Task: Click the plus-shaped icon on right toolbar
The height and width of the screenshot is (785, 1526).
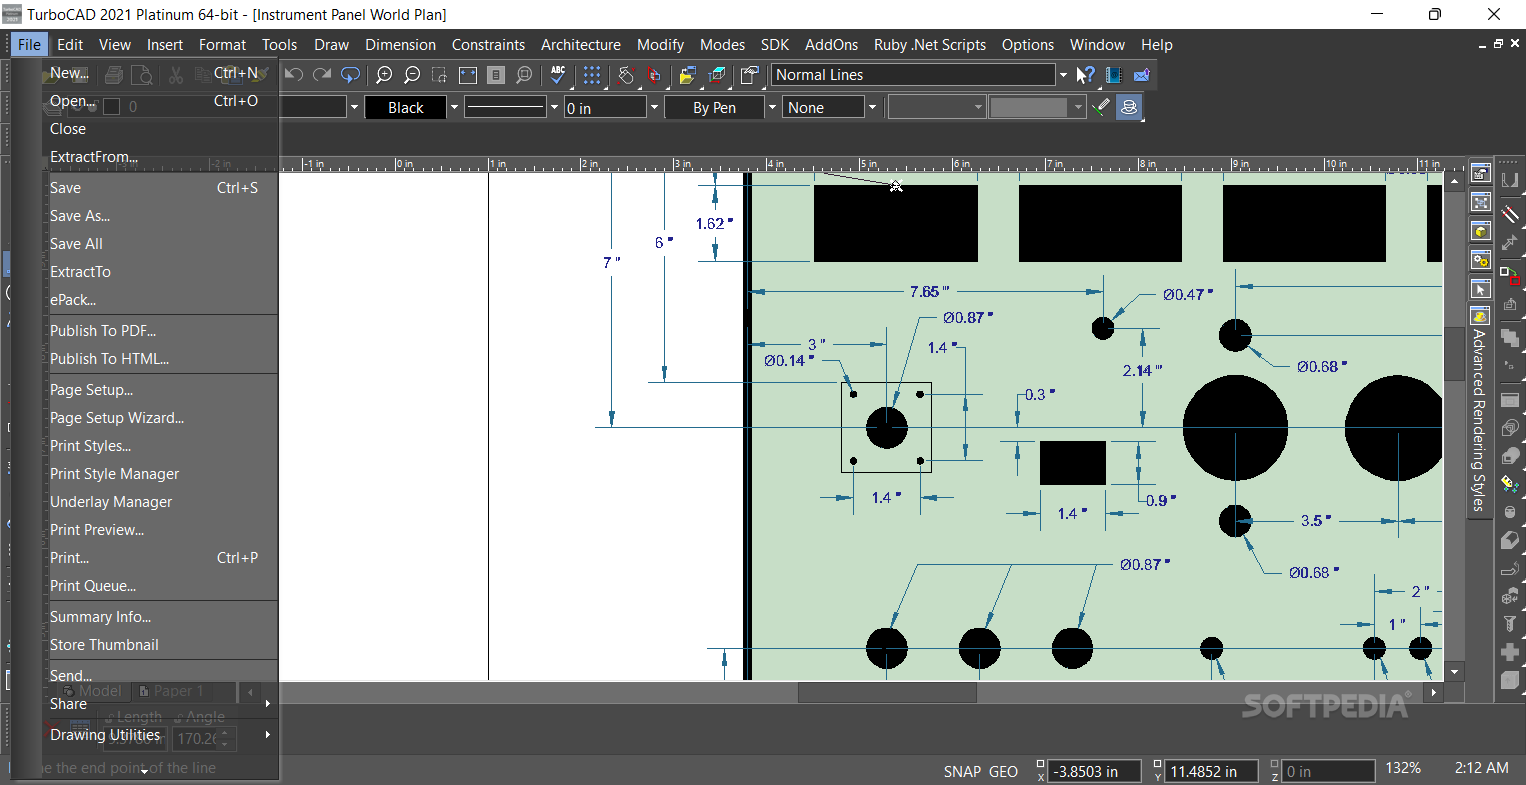Action: (1510, 652)
